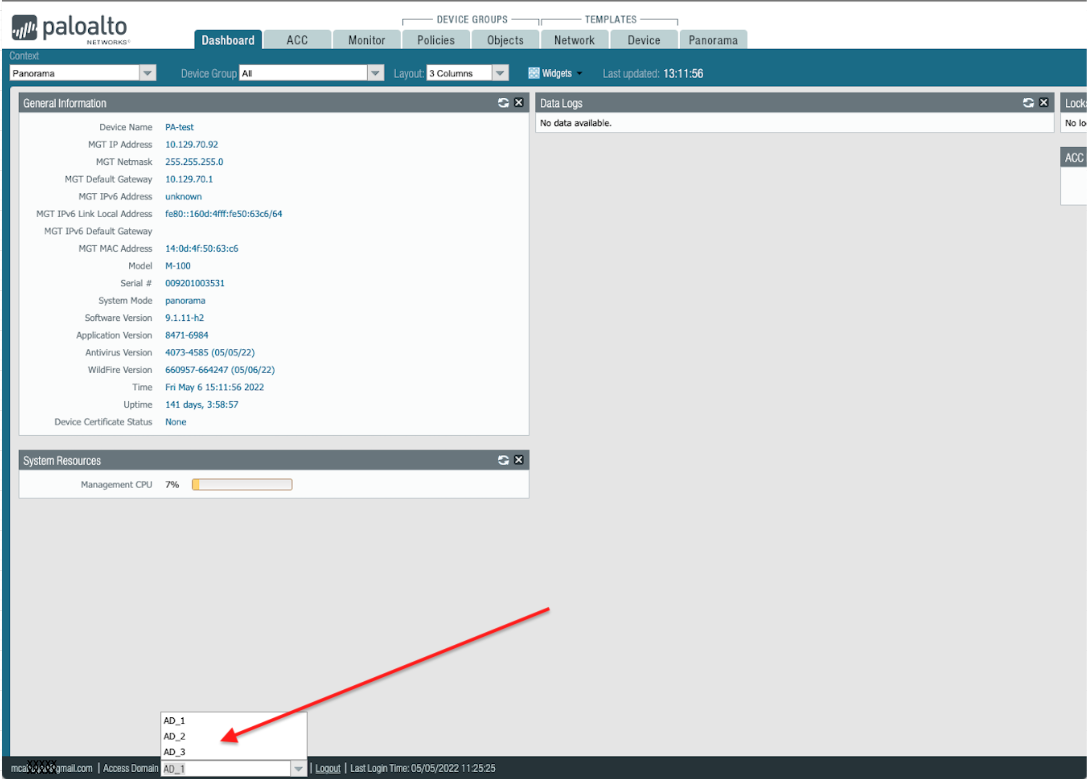This screenshot has height=779, width=1087.
Task: Refresh the System Resources widget
Action: point(503,460)
